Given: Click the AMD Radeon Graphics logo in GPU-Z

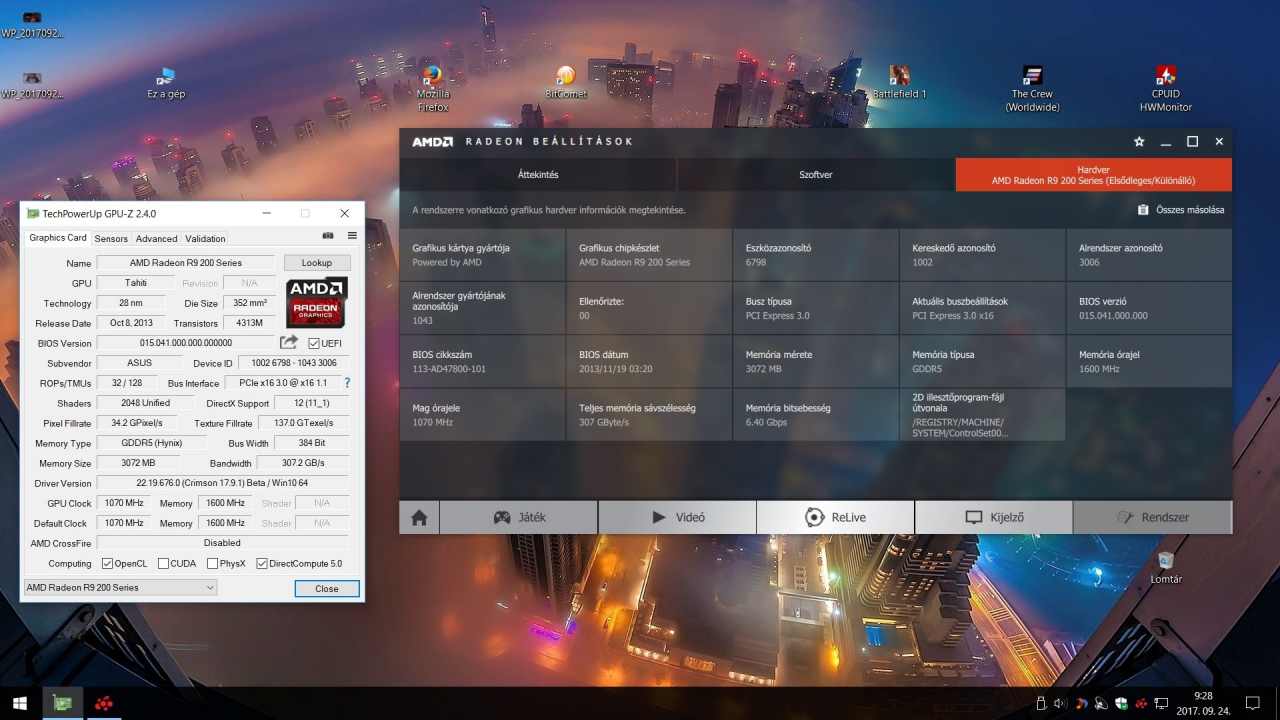Looking at the screenshot, I should tap(317, 303).
